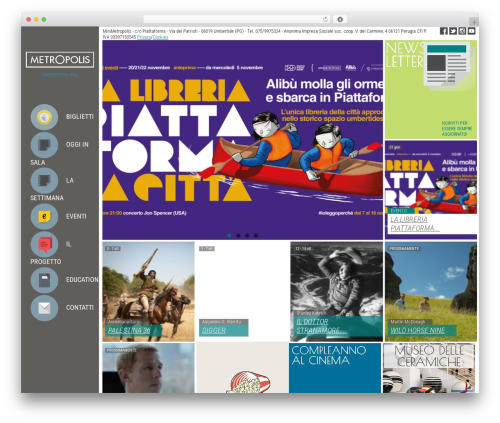Image resolution: width=500 pixels, height=423 pixels.
Task: Click the Newsletter signup tile
Action: 431,89
